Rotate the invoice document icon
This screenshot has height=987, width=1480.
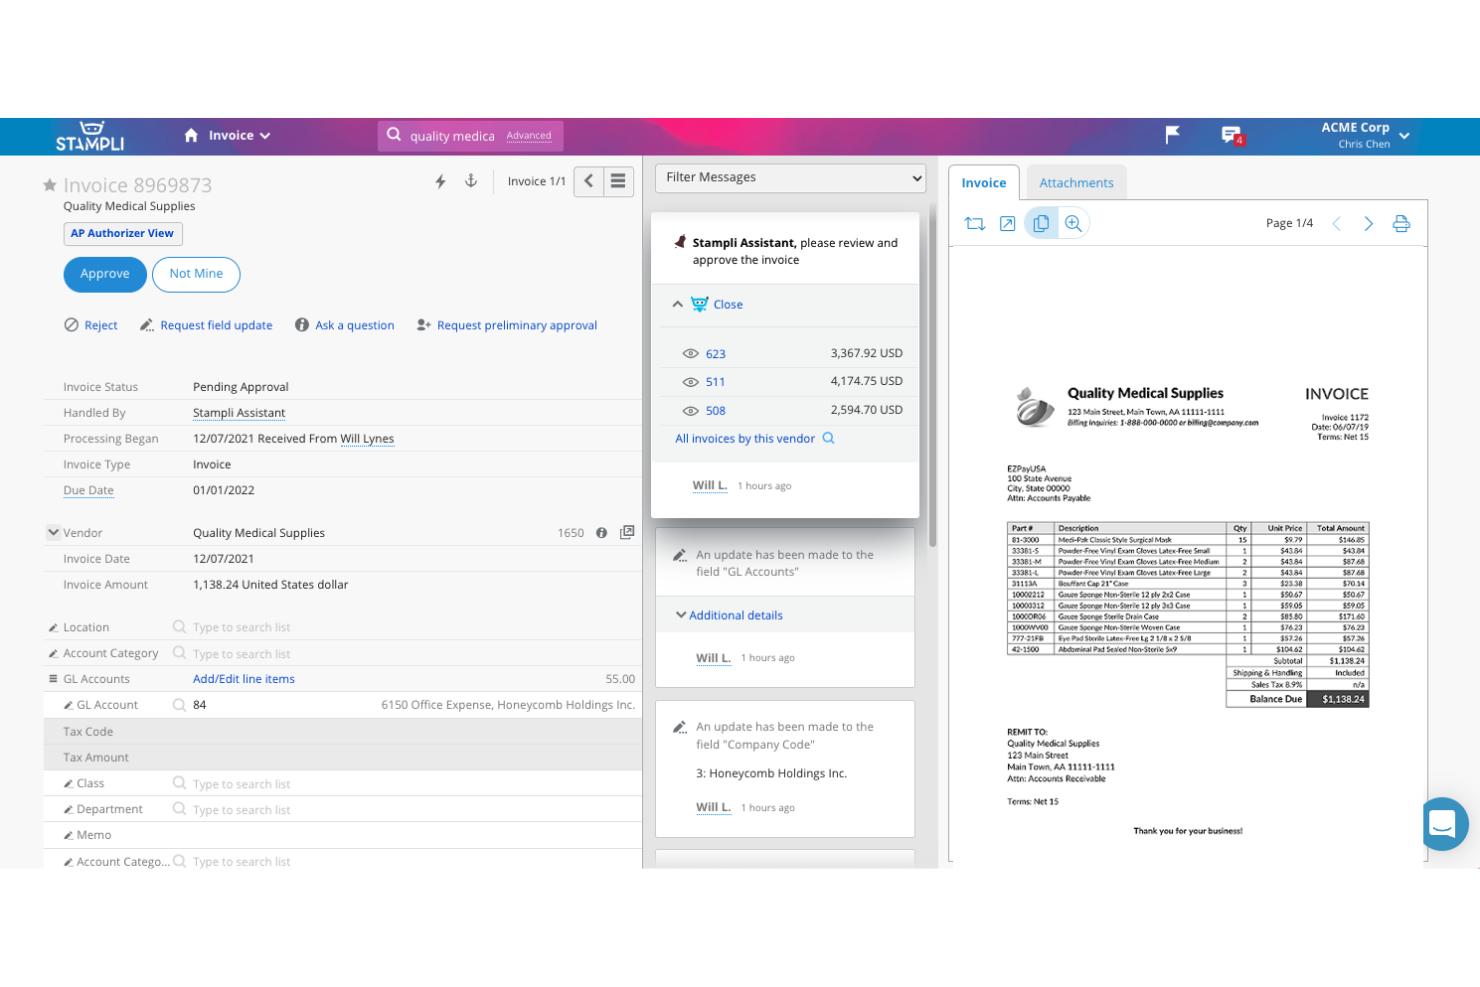(x=975, y=224)
